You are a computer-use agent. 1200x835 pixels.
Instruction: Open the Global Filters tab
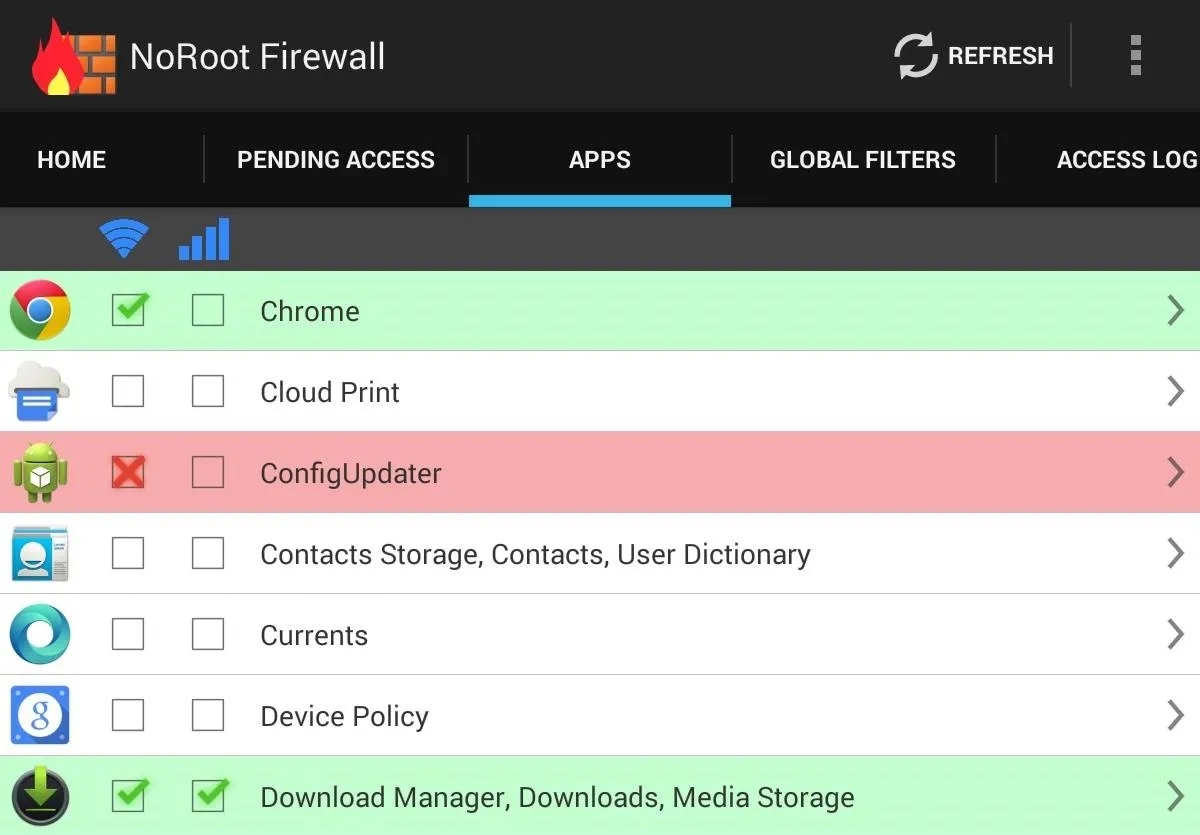863,160
